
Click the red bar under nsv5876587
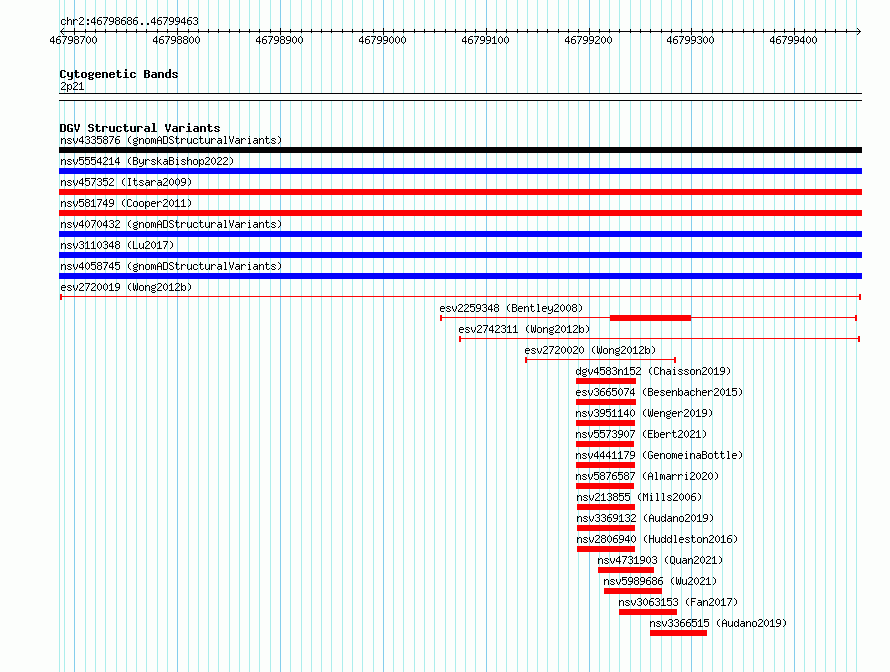pyautogui.click(x=604, y=486)
